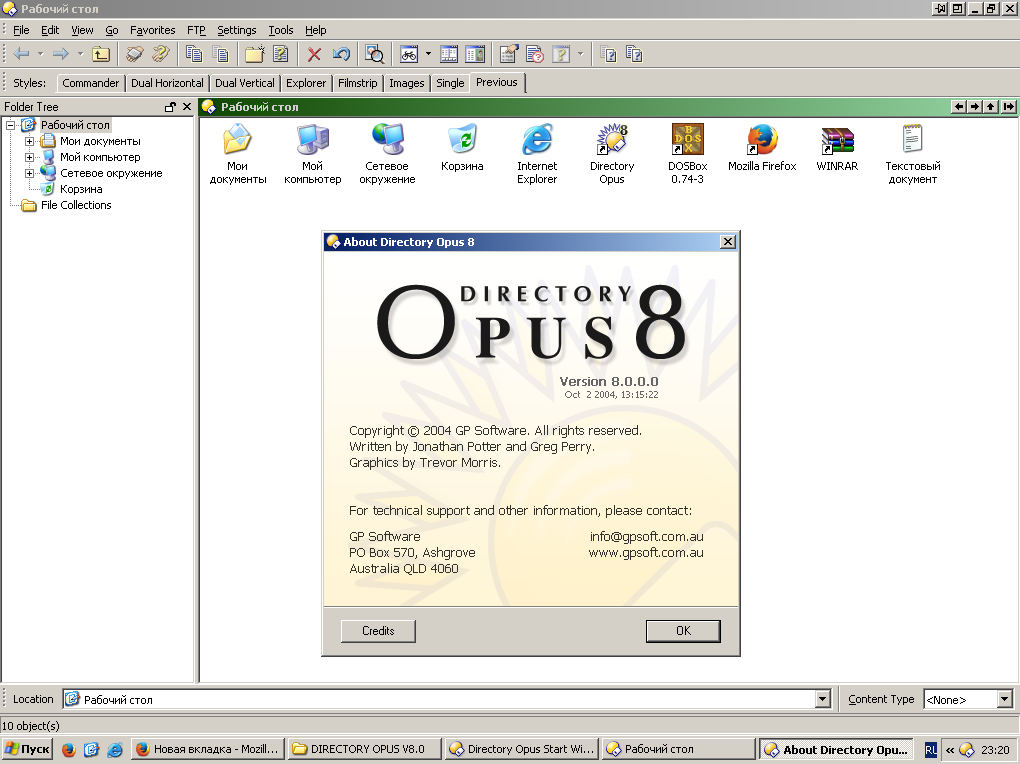Float the Folder Tree panel using its lock icon
The image size is (1020, 764).
click(x=170, y=107)
